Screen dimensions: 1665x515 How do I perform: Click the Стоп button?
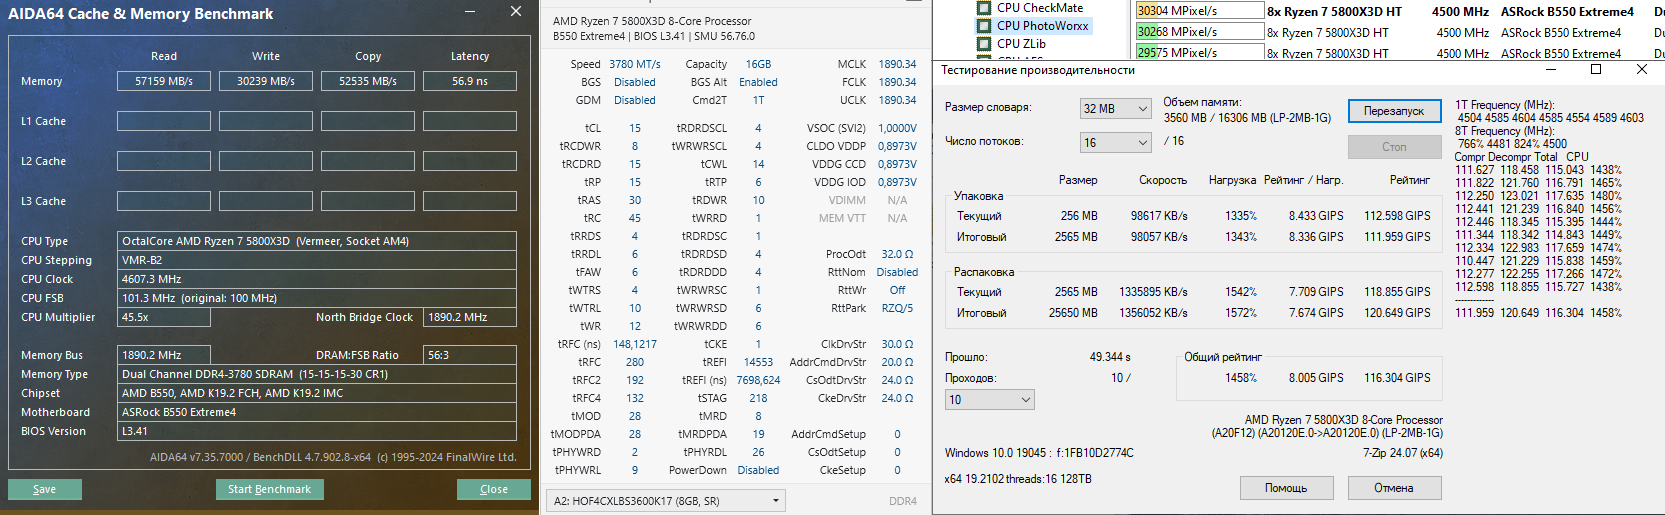[1394, 147]
